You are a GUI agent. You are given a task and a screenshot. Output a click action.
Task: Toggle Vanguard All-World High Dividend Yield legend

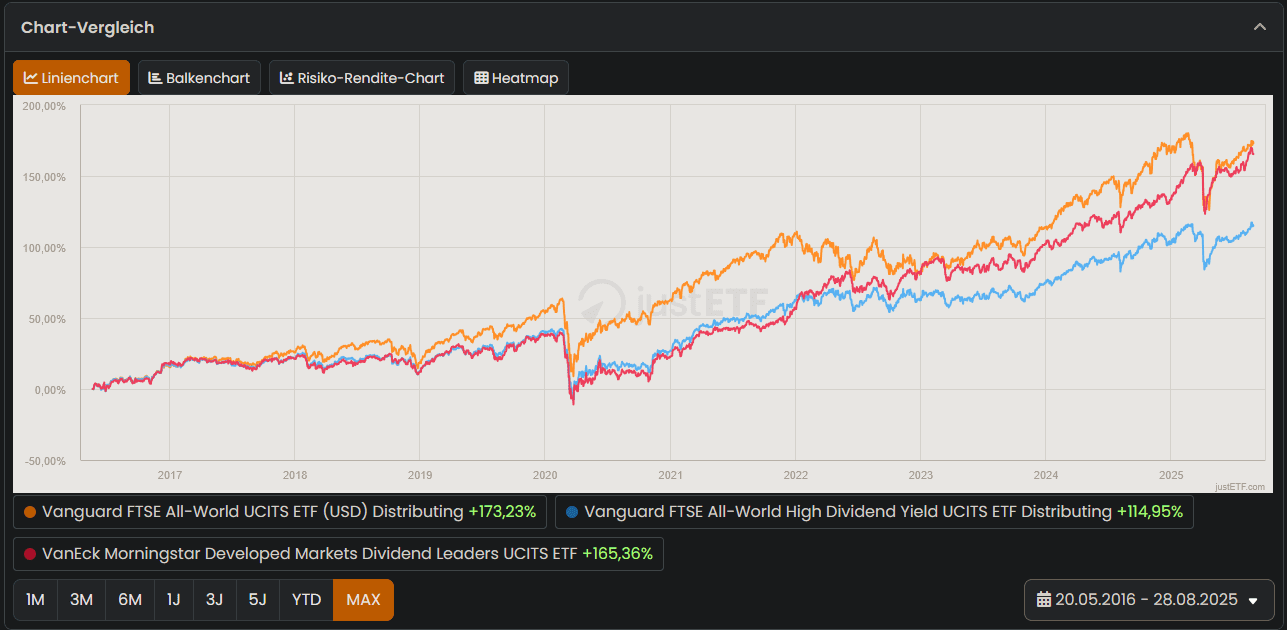pos(874,512)
